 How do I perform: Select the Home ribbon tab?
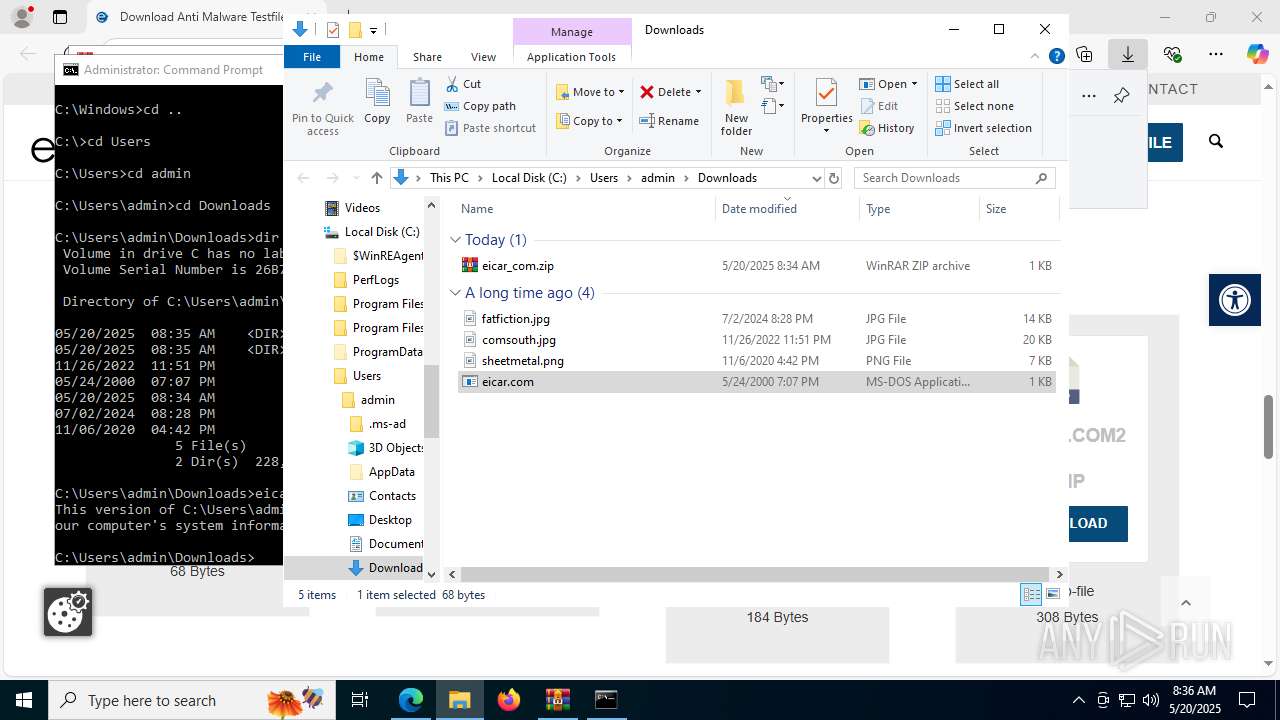tap(369, 57)
